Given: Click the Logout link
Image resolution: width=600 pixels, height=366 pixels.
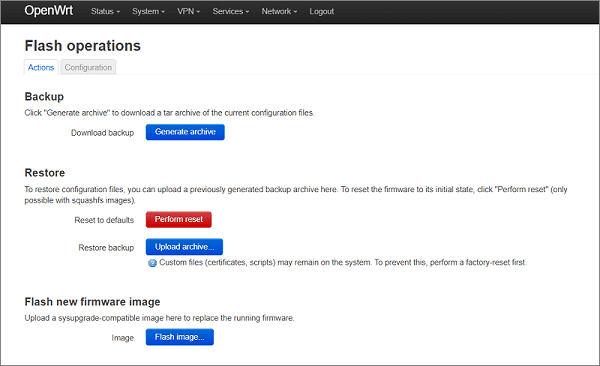Looking at the screenshot, I should [321, 11].
